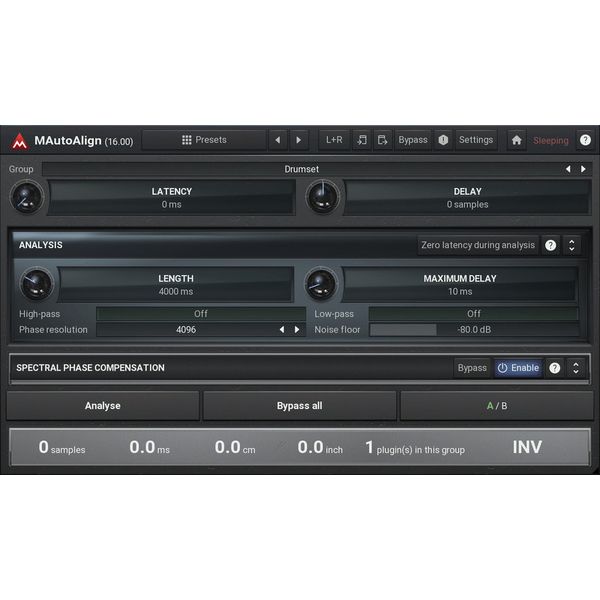Screen dimensions: 600x600
Task: Open help for the Analysis section
Action: click(550, 245)
